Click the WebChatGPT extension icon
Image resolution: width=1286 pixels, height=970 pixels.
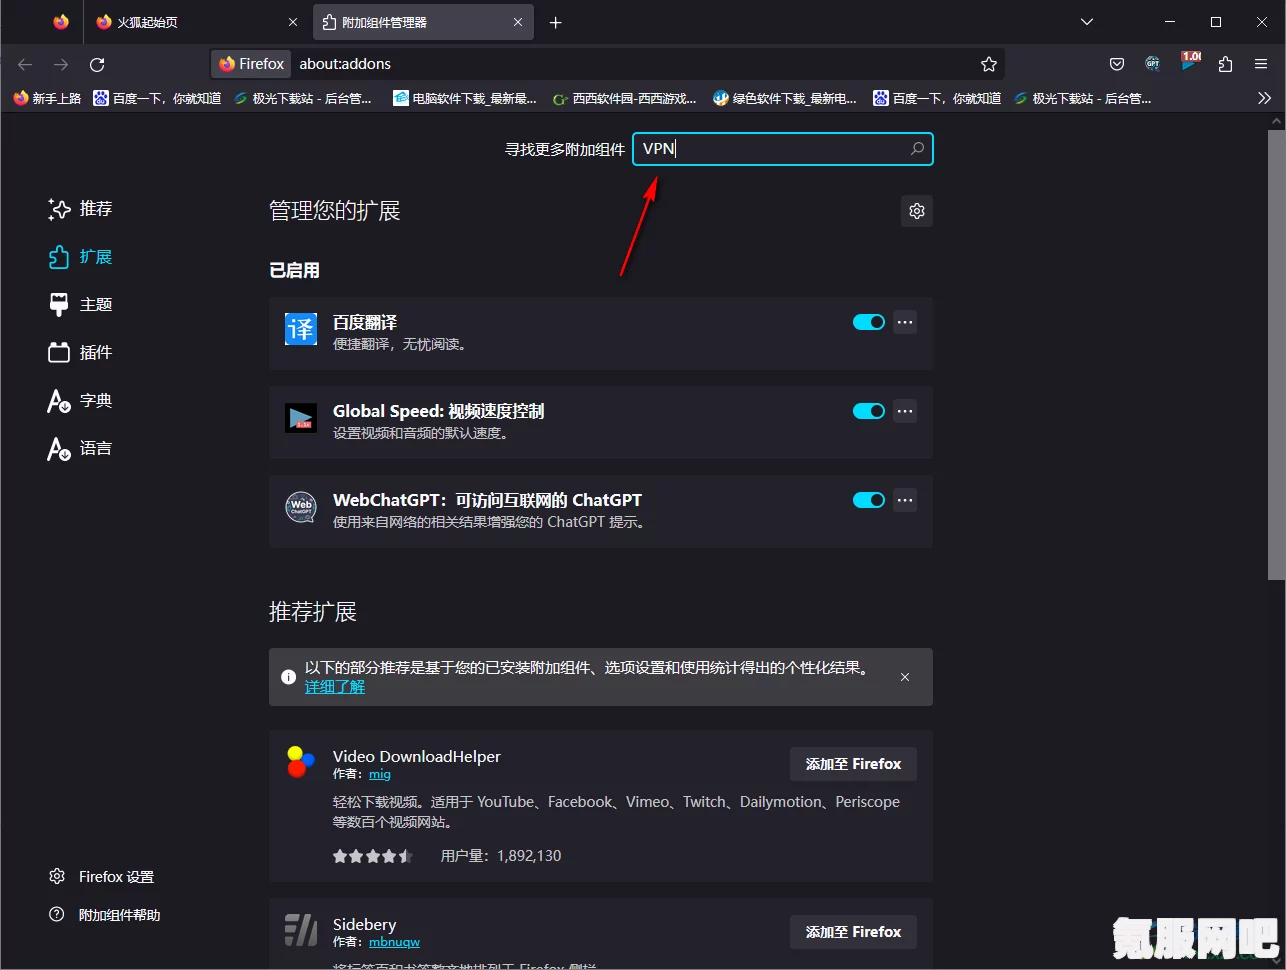coord(301,507)
